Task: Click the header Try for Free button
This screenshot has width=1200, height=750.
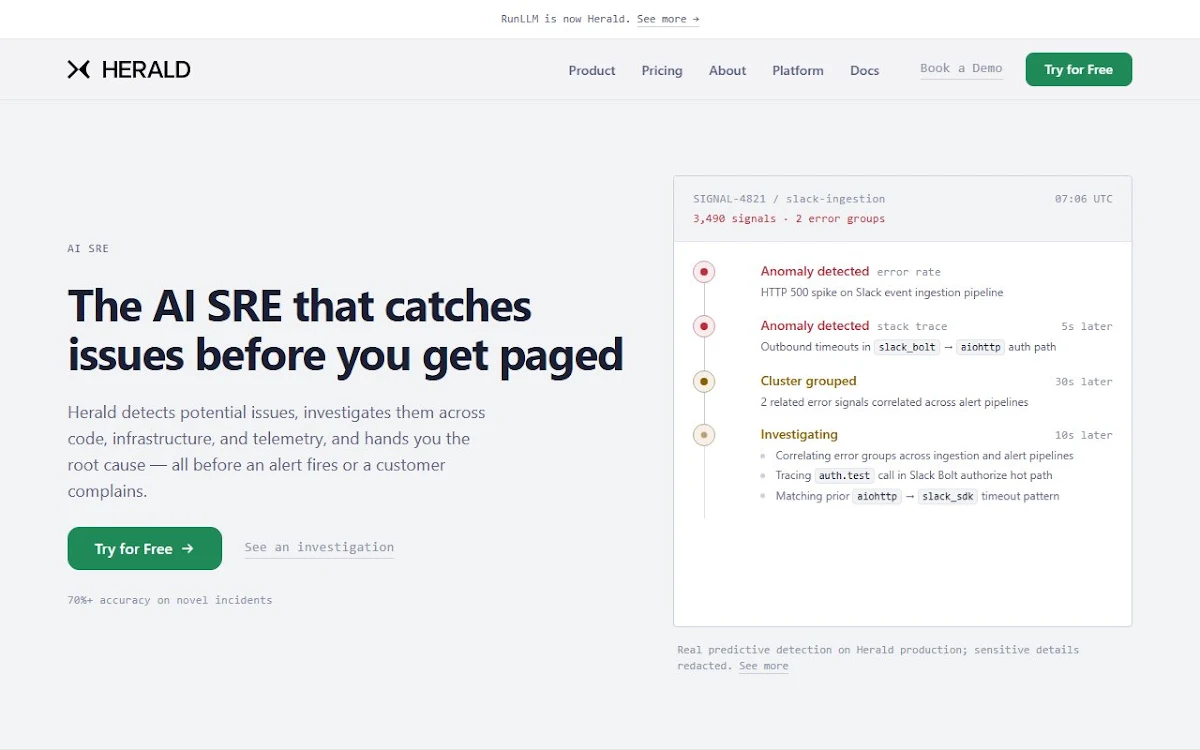Action: tap(1078, 69)
